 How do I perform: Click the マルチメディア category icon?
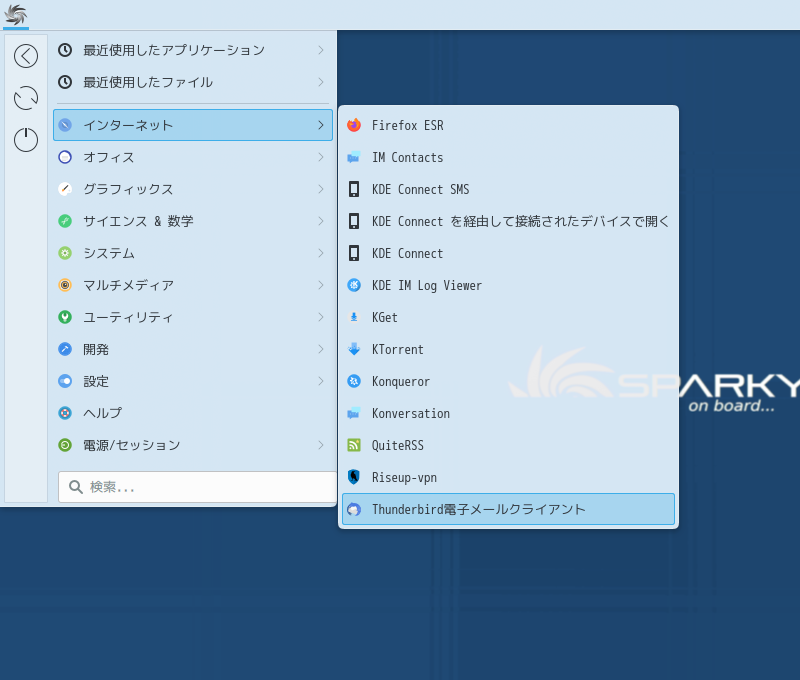tap(65, 285)
